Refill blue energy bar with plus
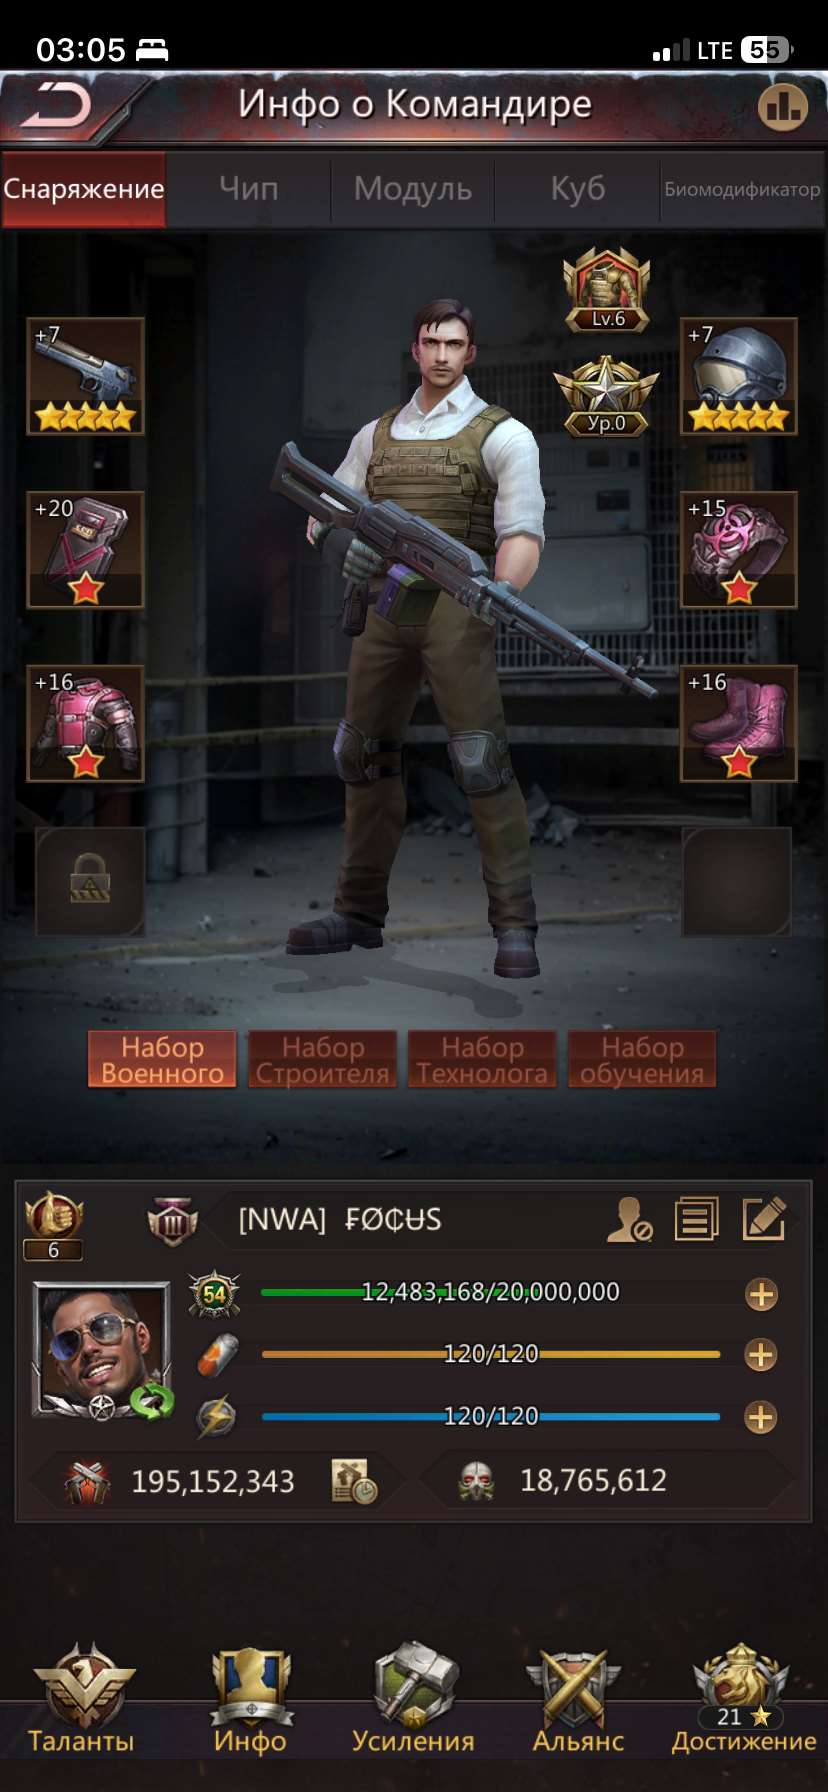The height and width of the screenshot is (1792, 828). 762,1417
